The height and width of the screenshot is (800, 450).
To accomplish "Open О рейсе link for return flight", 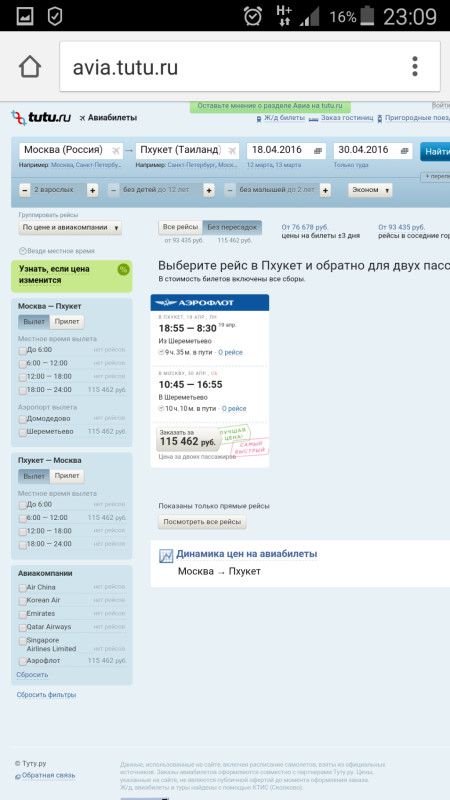I will click(x=234, y=409).
